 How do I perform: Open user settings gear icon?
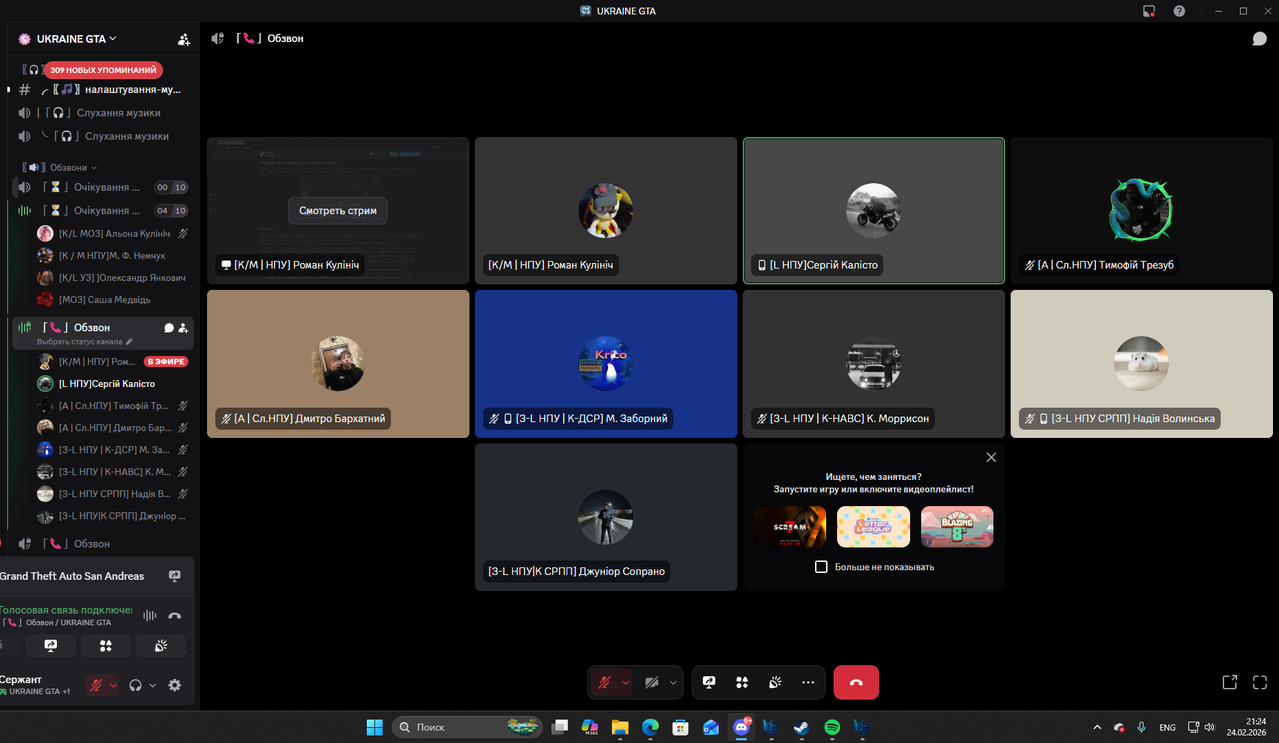click(175, 685)
